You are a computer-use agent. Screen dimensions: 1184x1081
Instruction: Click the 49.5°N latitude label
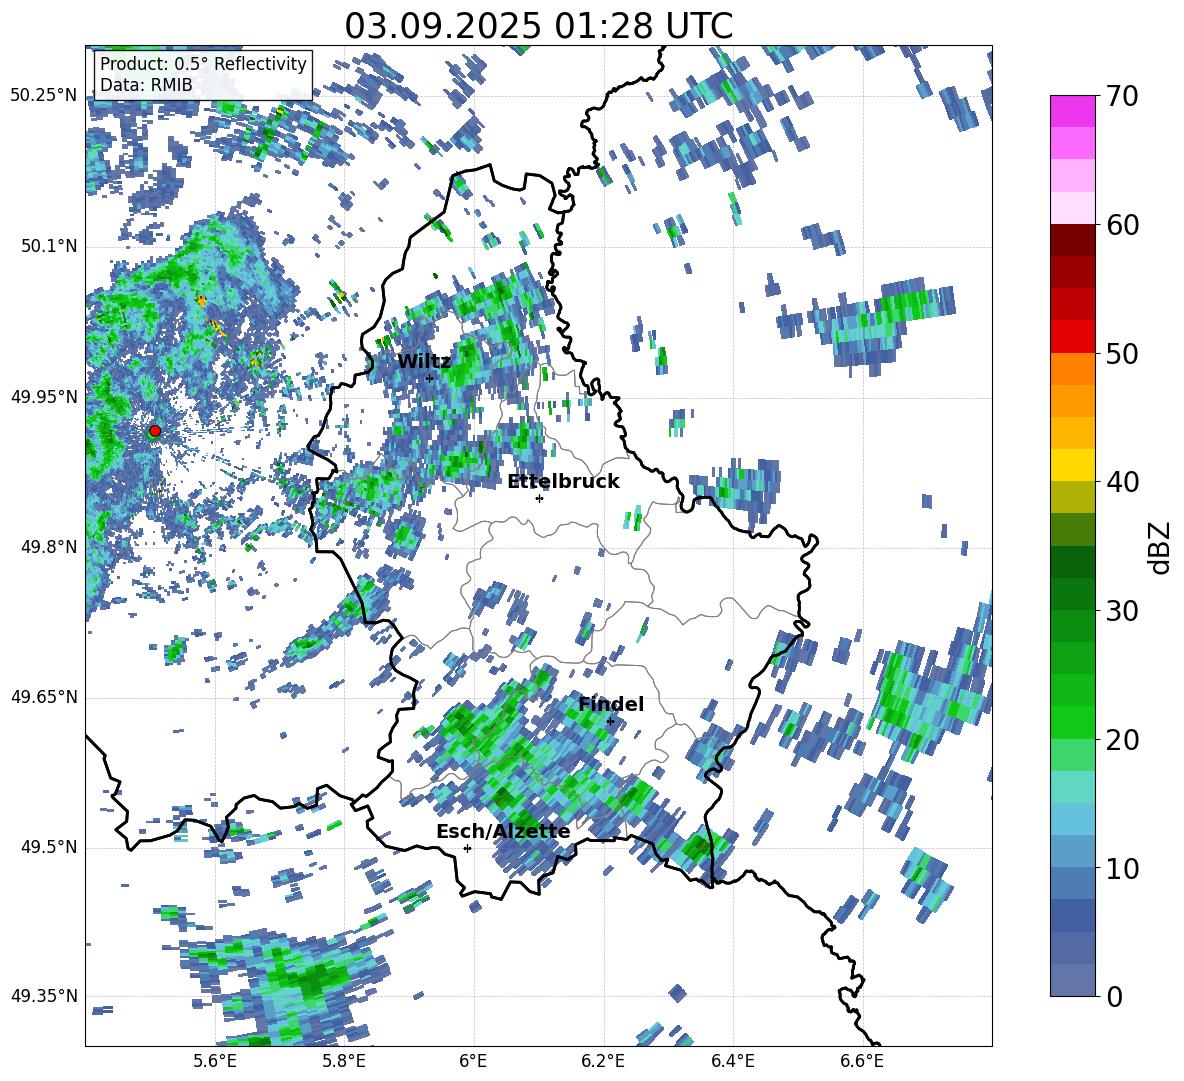(x=49, y=847)
